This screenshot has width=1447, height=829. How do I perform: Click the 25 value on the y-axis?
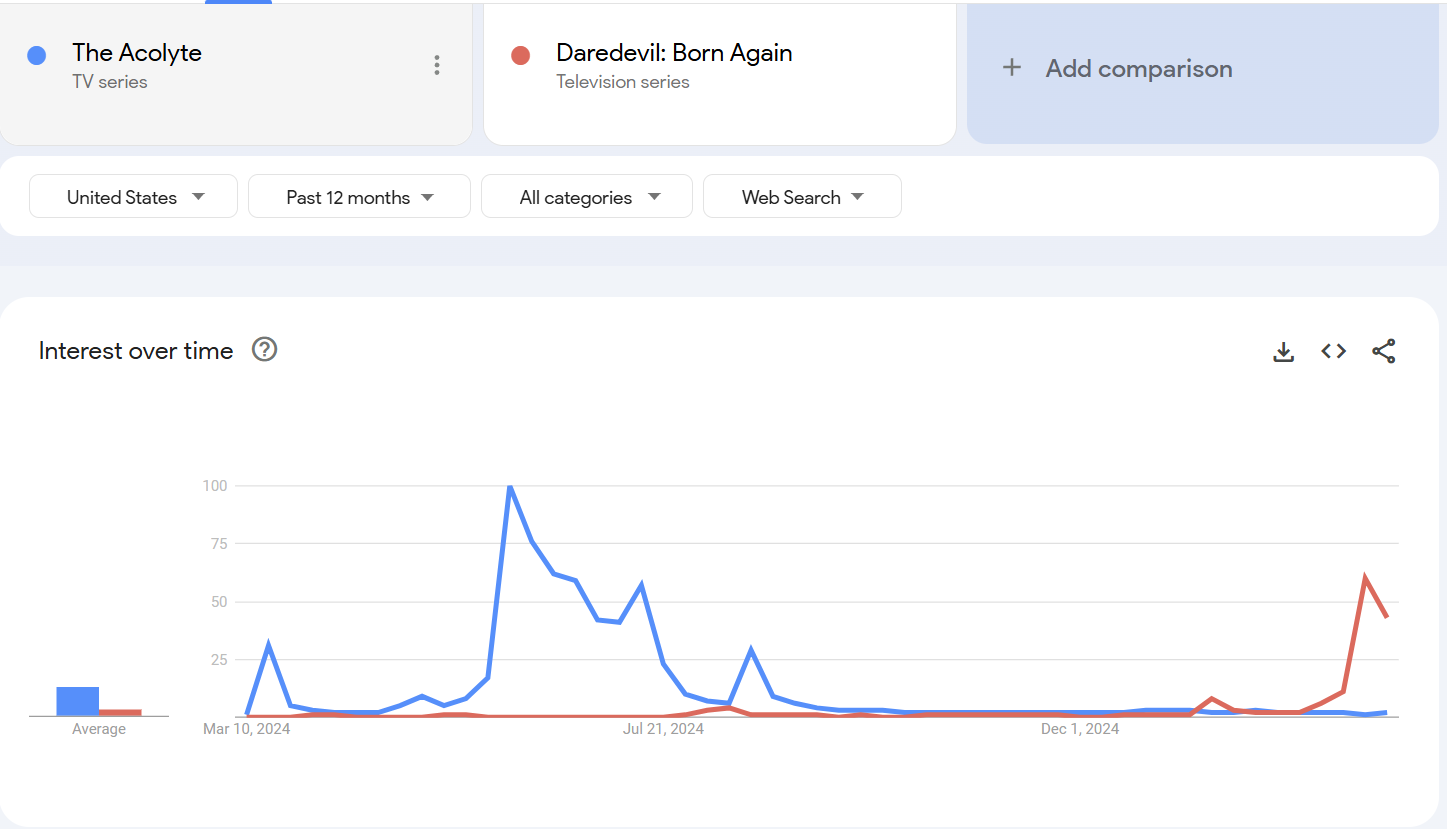pos(219,660)
